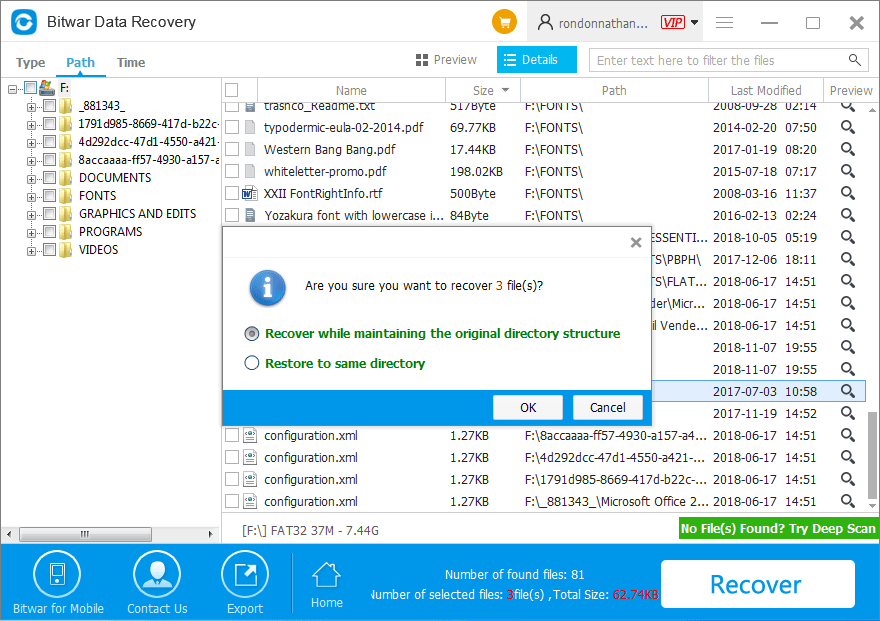This screenshot has height=621, width=880.
Task: Switch to the Type tab
Action: tap(30, 62)
